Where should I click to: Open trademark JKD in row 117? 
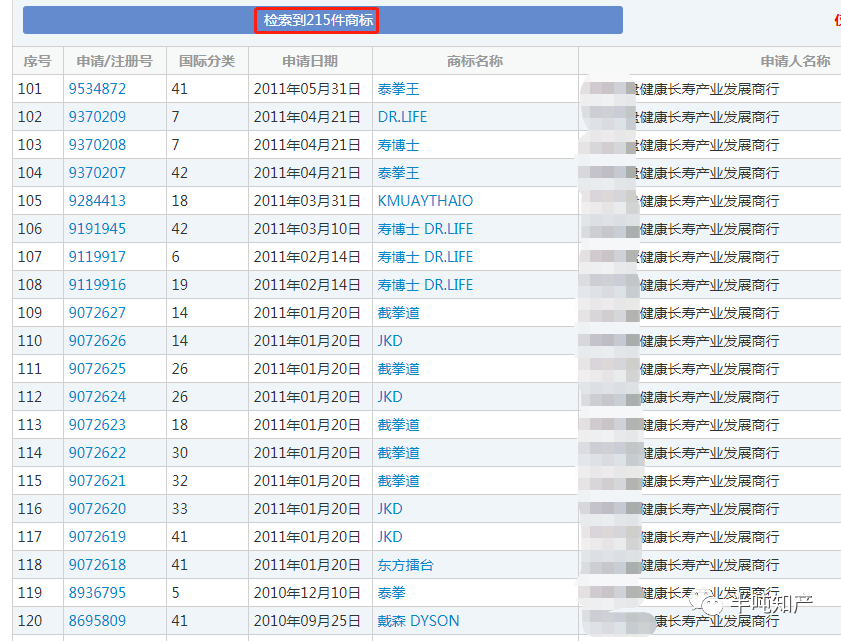[x=390, y=536]
